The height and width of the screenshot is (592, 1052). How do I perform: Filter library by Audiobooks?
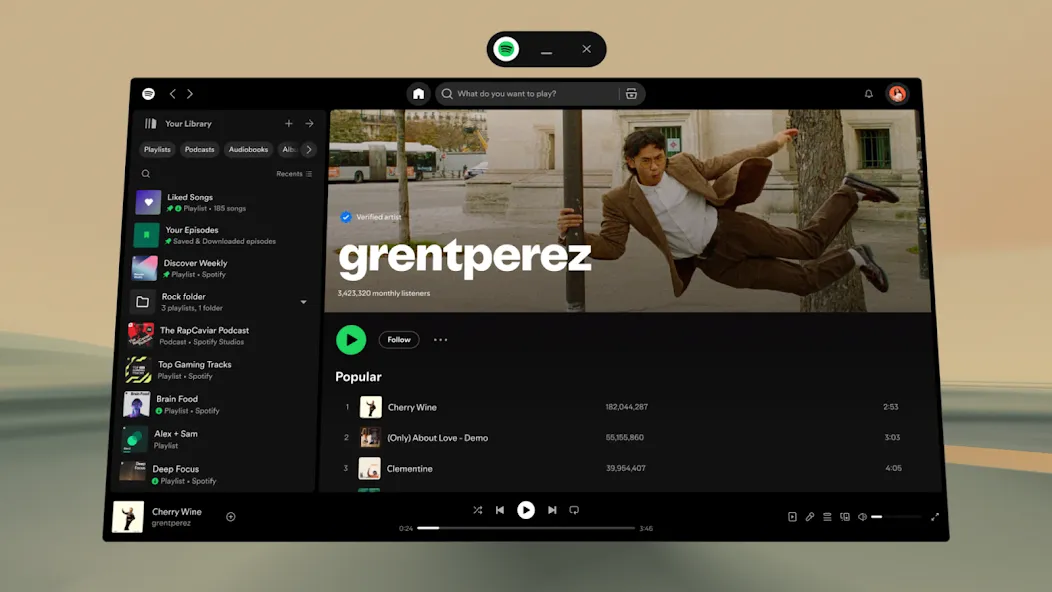[248, 150]
